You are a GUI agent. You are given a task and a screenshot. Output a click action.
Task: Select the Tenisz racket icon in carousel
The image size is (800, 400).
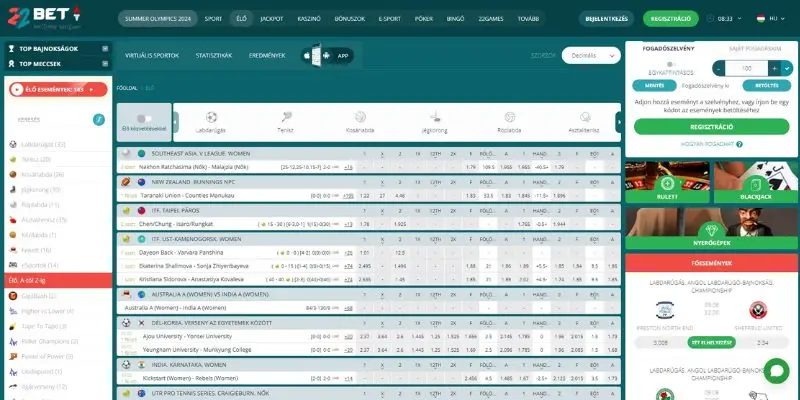coord(286,117)
